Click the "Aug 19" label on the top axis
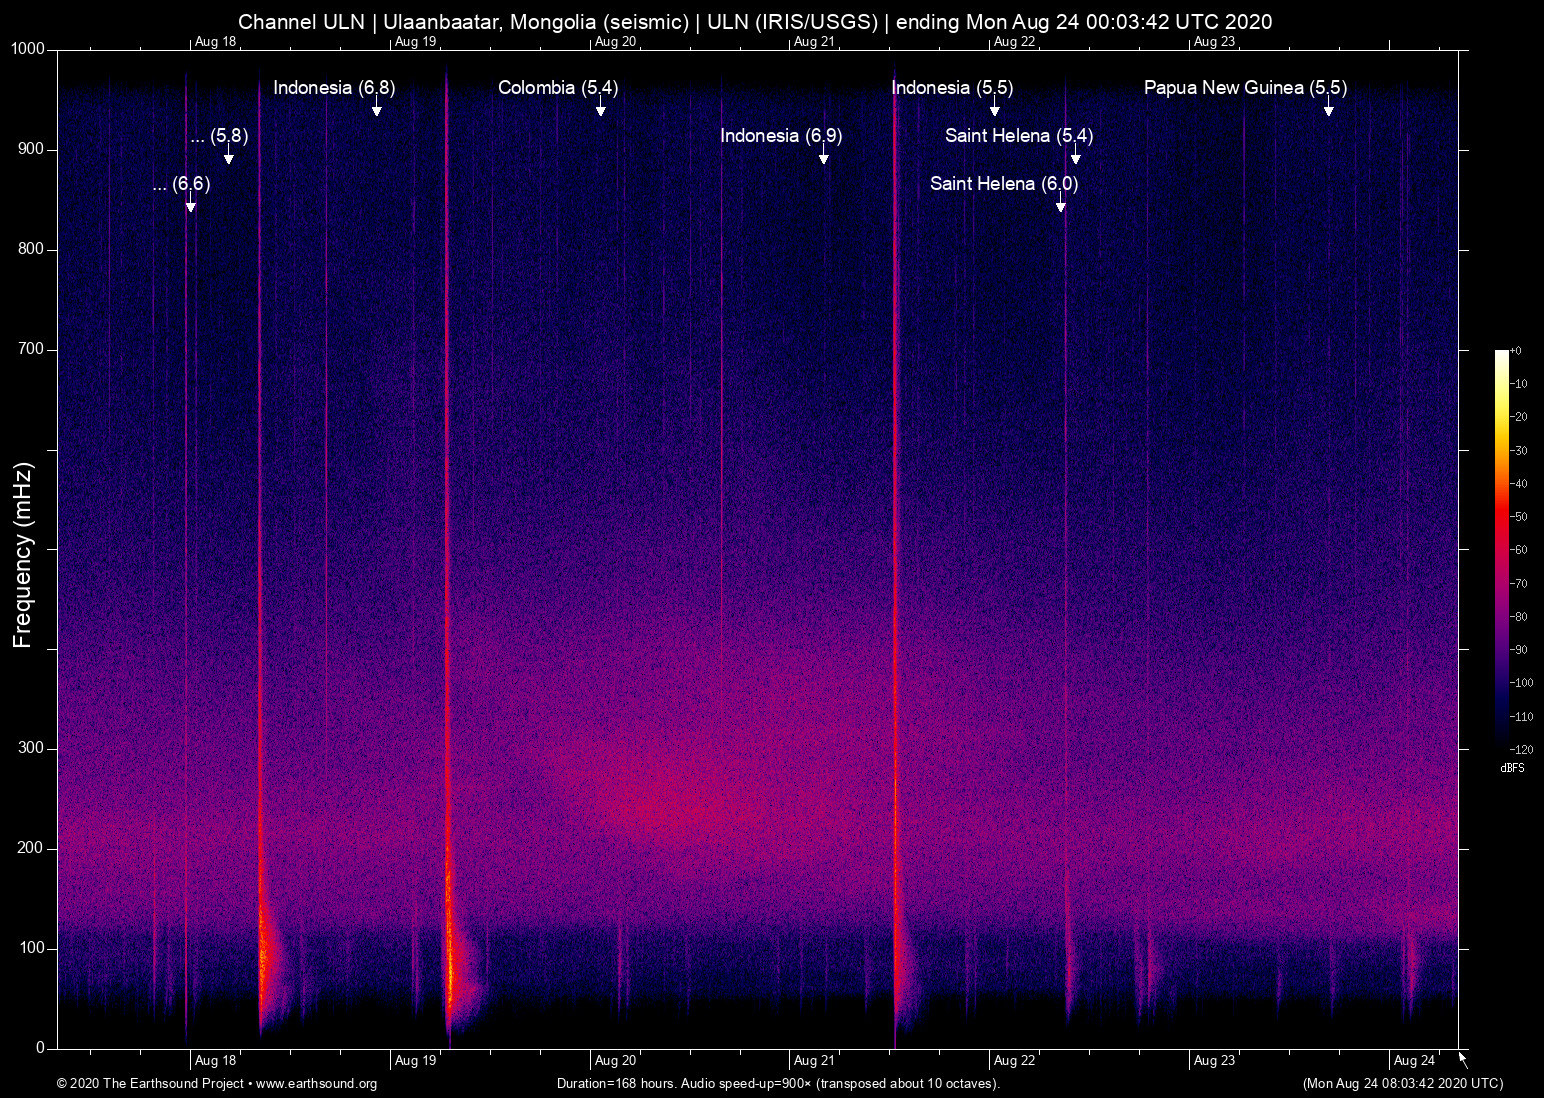The image size is (1544, 1098). [416, 42]
